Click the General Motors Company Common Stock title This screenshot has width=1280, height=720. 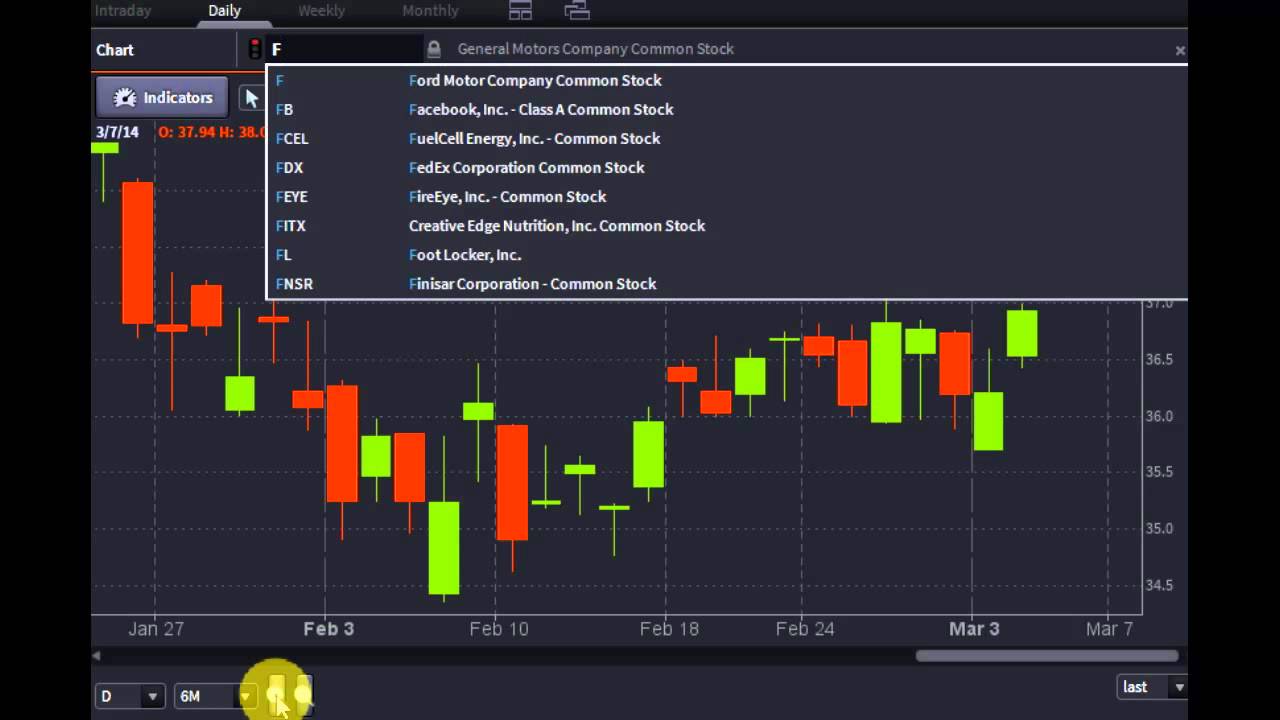pyautogui.click(x=595, y=49)
